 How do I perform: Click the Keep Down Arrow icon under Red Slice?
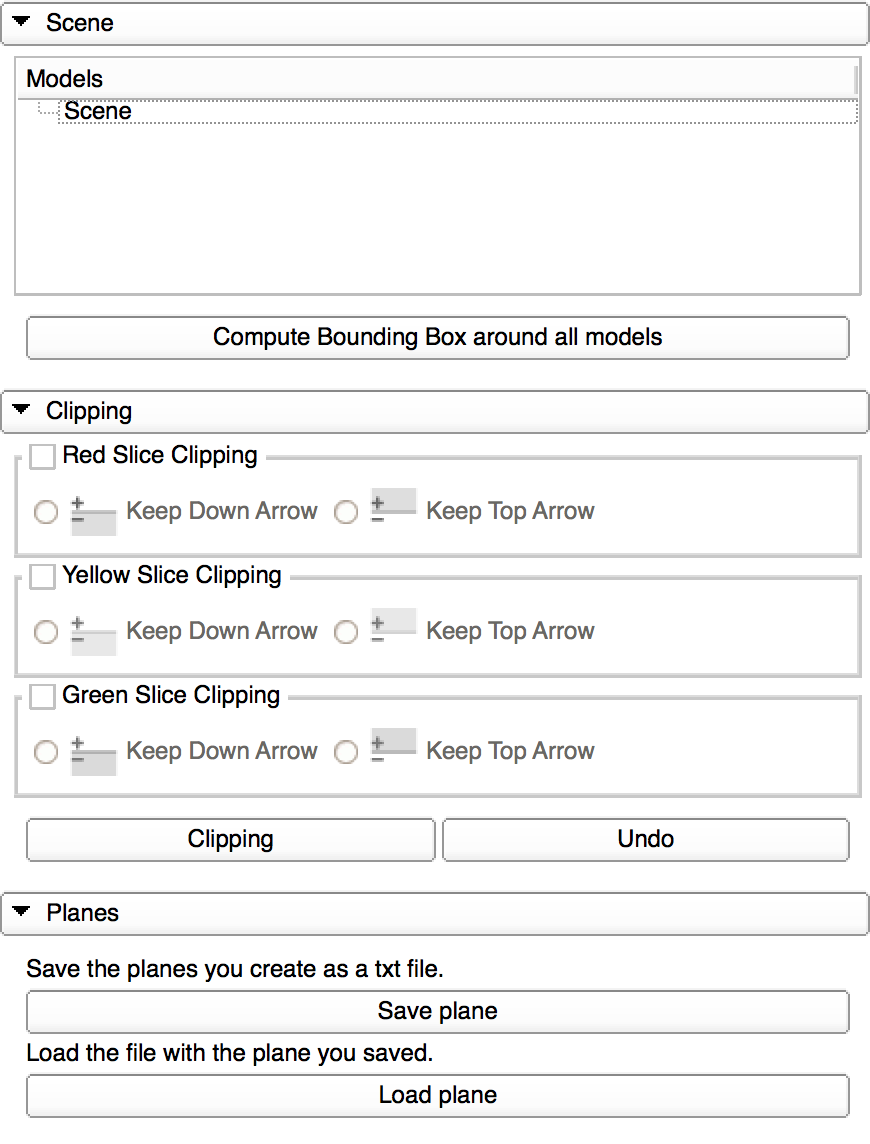[x=94, y=512]
